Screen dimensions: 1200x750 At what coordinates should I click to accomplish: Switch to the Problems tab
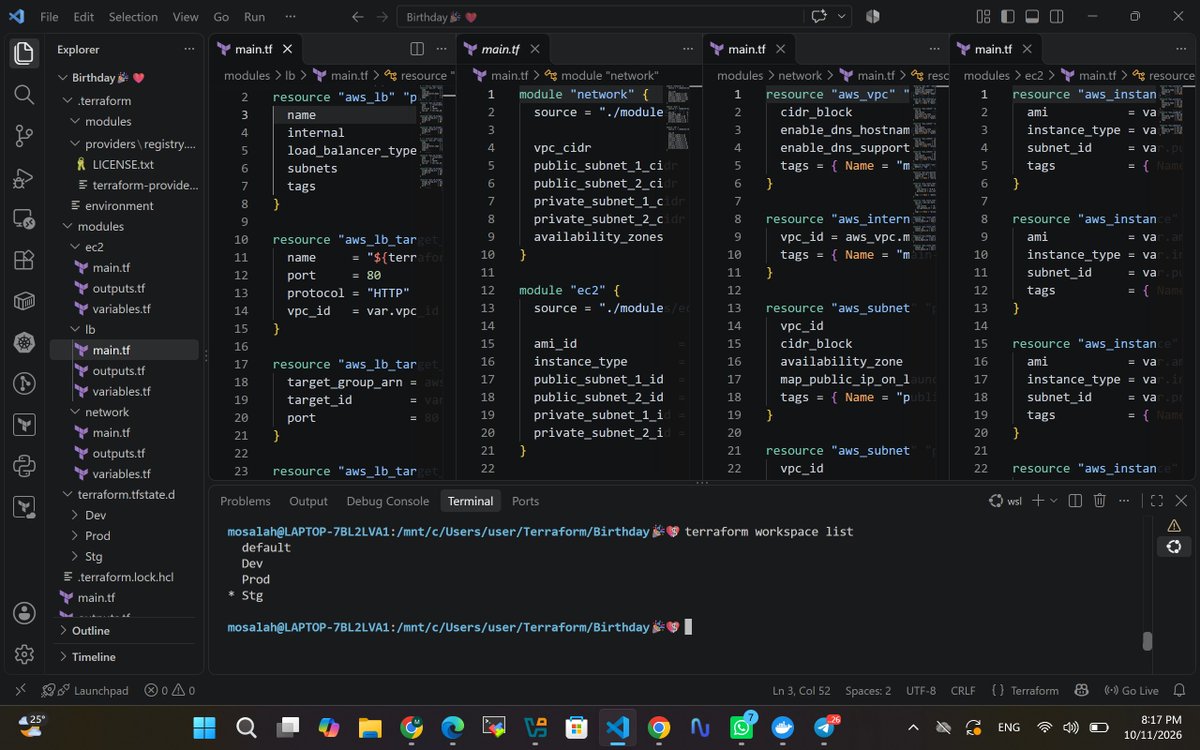coord(245,501)
